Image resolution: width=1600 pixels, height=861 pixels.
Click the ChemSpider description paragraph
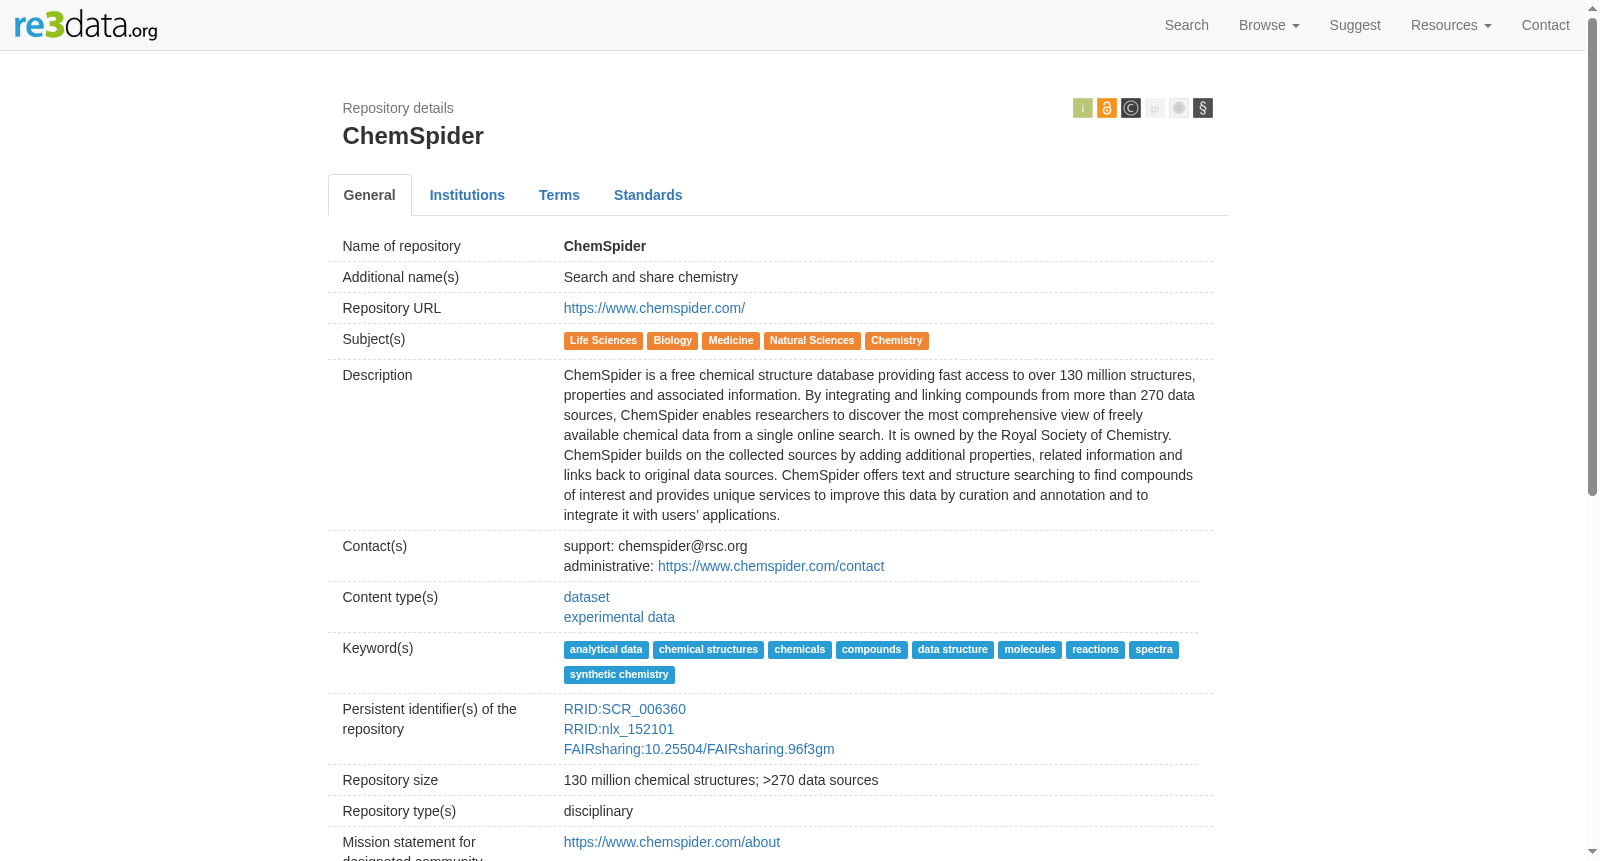click(880, 445)
